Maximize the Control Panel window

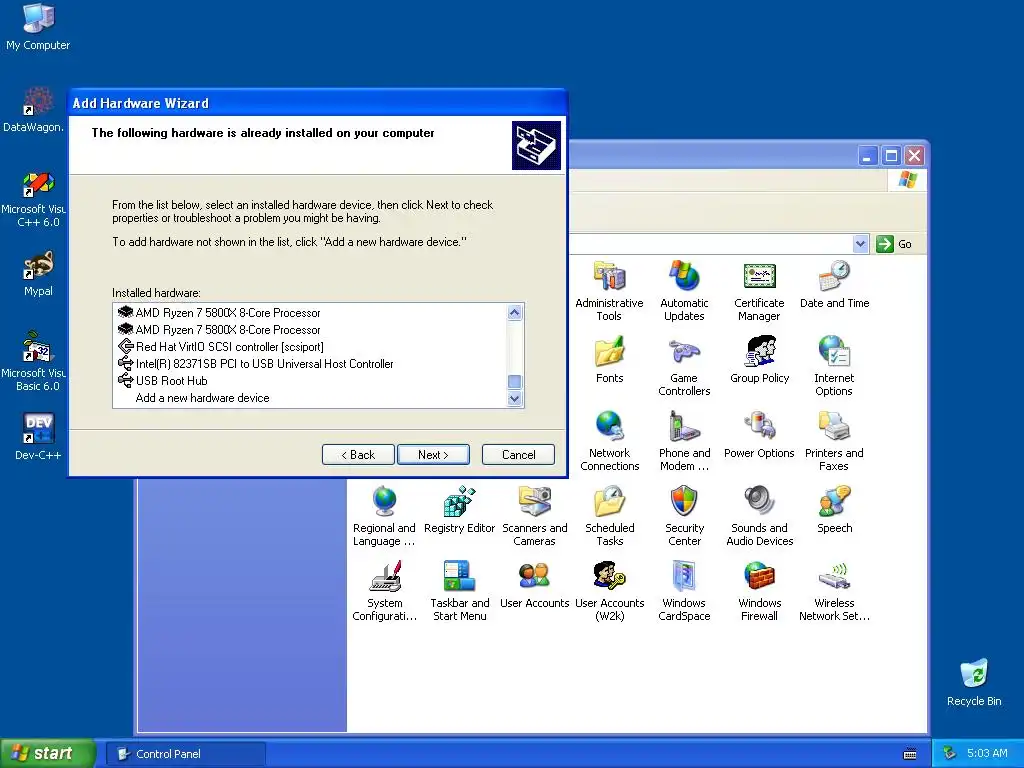[x=891, y=156]
